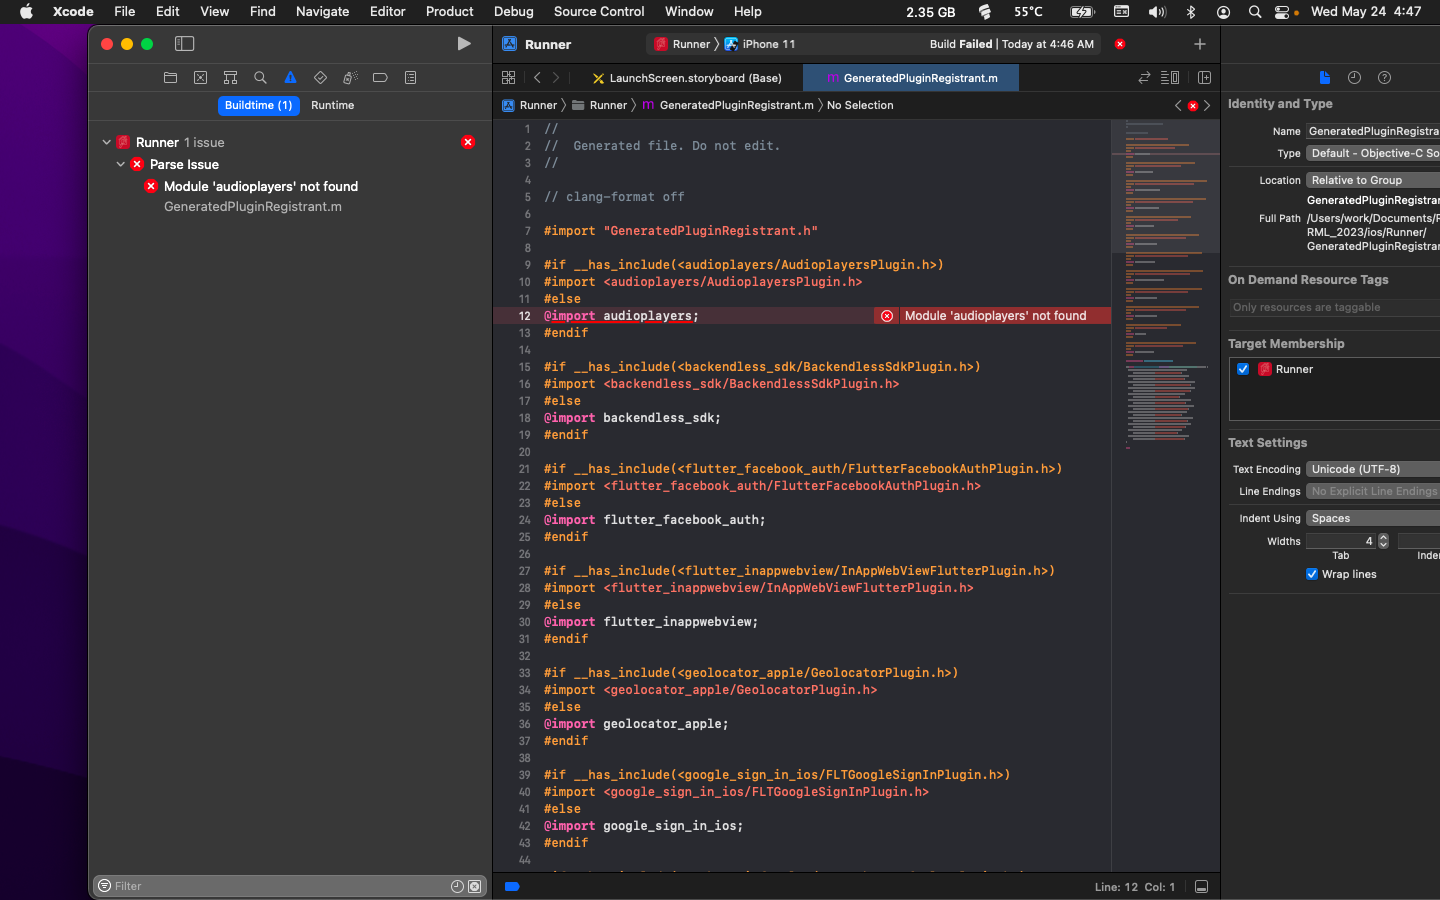Toggle the navigator sidebar panel icon
This screenshot has width=1440, height=900.
(x=184, y=44)
